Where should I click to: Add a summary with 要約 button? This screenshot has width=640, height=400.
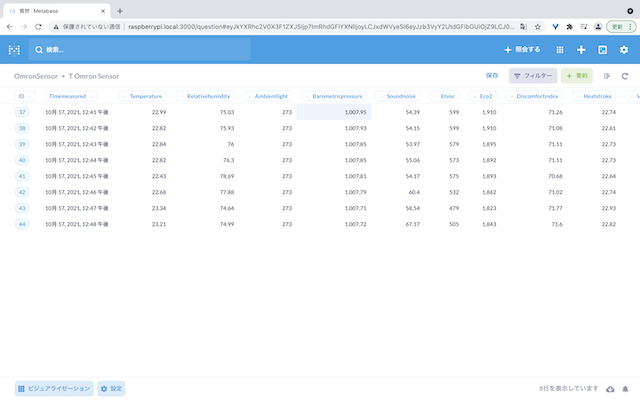click(x=577, y=76)
